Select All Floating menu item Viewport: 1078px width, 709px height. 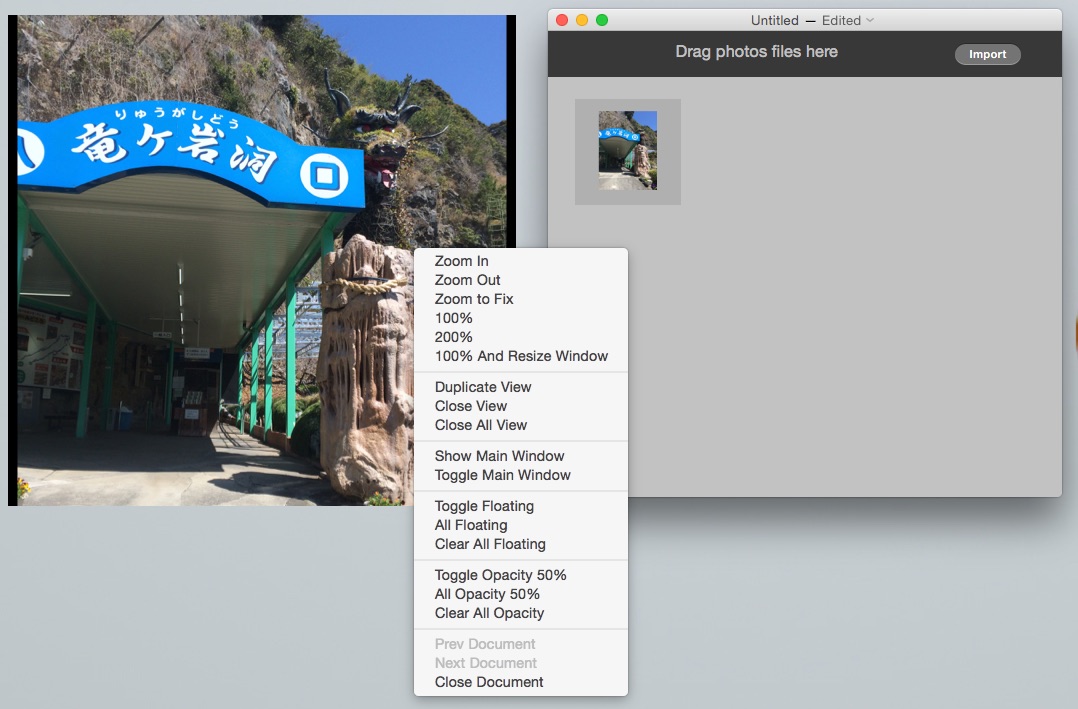pos(520,525)
